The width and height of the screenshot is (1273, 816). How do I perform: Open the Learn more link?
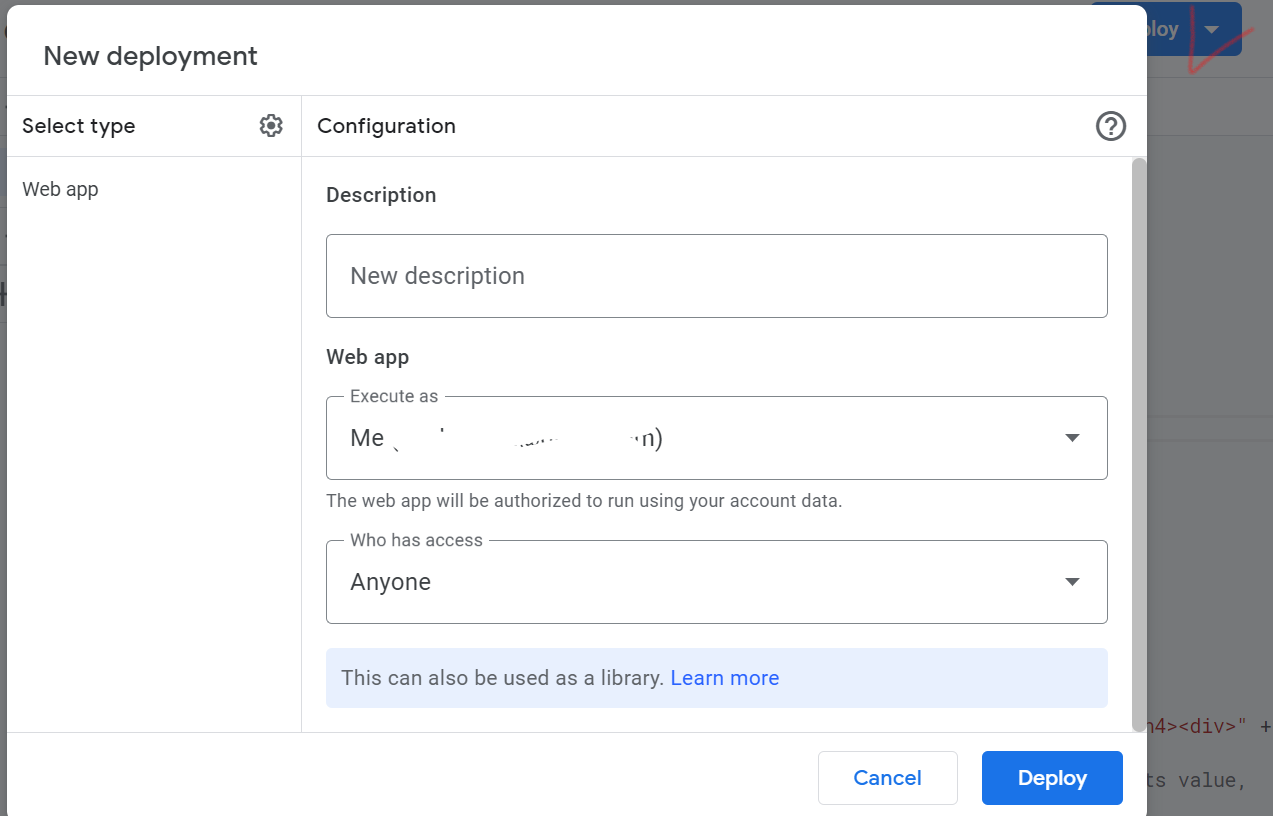tap(724, 678)
